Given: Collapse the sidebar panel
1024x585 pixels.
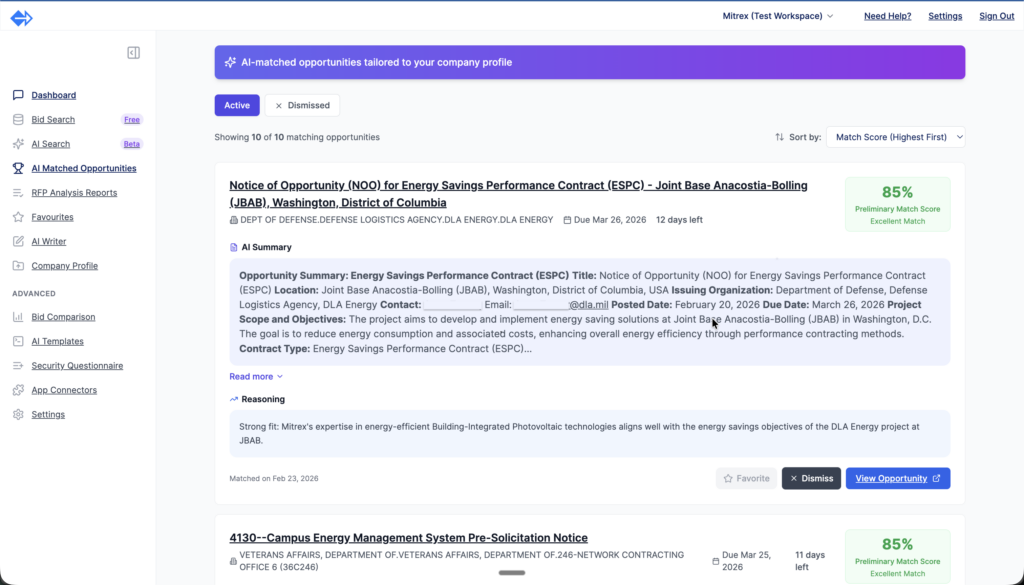Looking at the screenshot, I should pos(133,52).
